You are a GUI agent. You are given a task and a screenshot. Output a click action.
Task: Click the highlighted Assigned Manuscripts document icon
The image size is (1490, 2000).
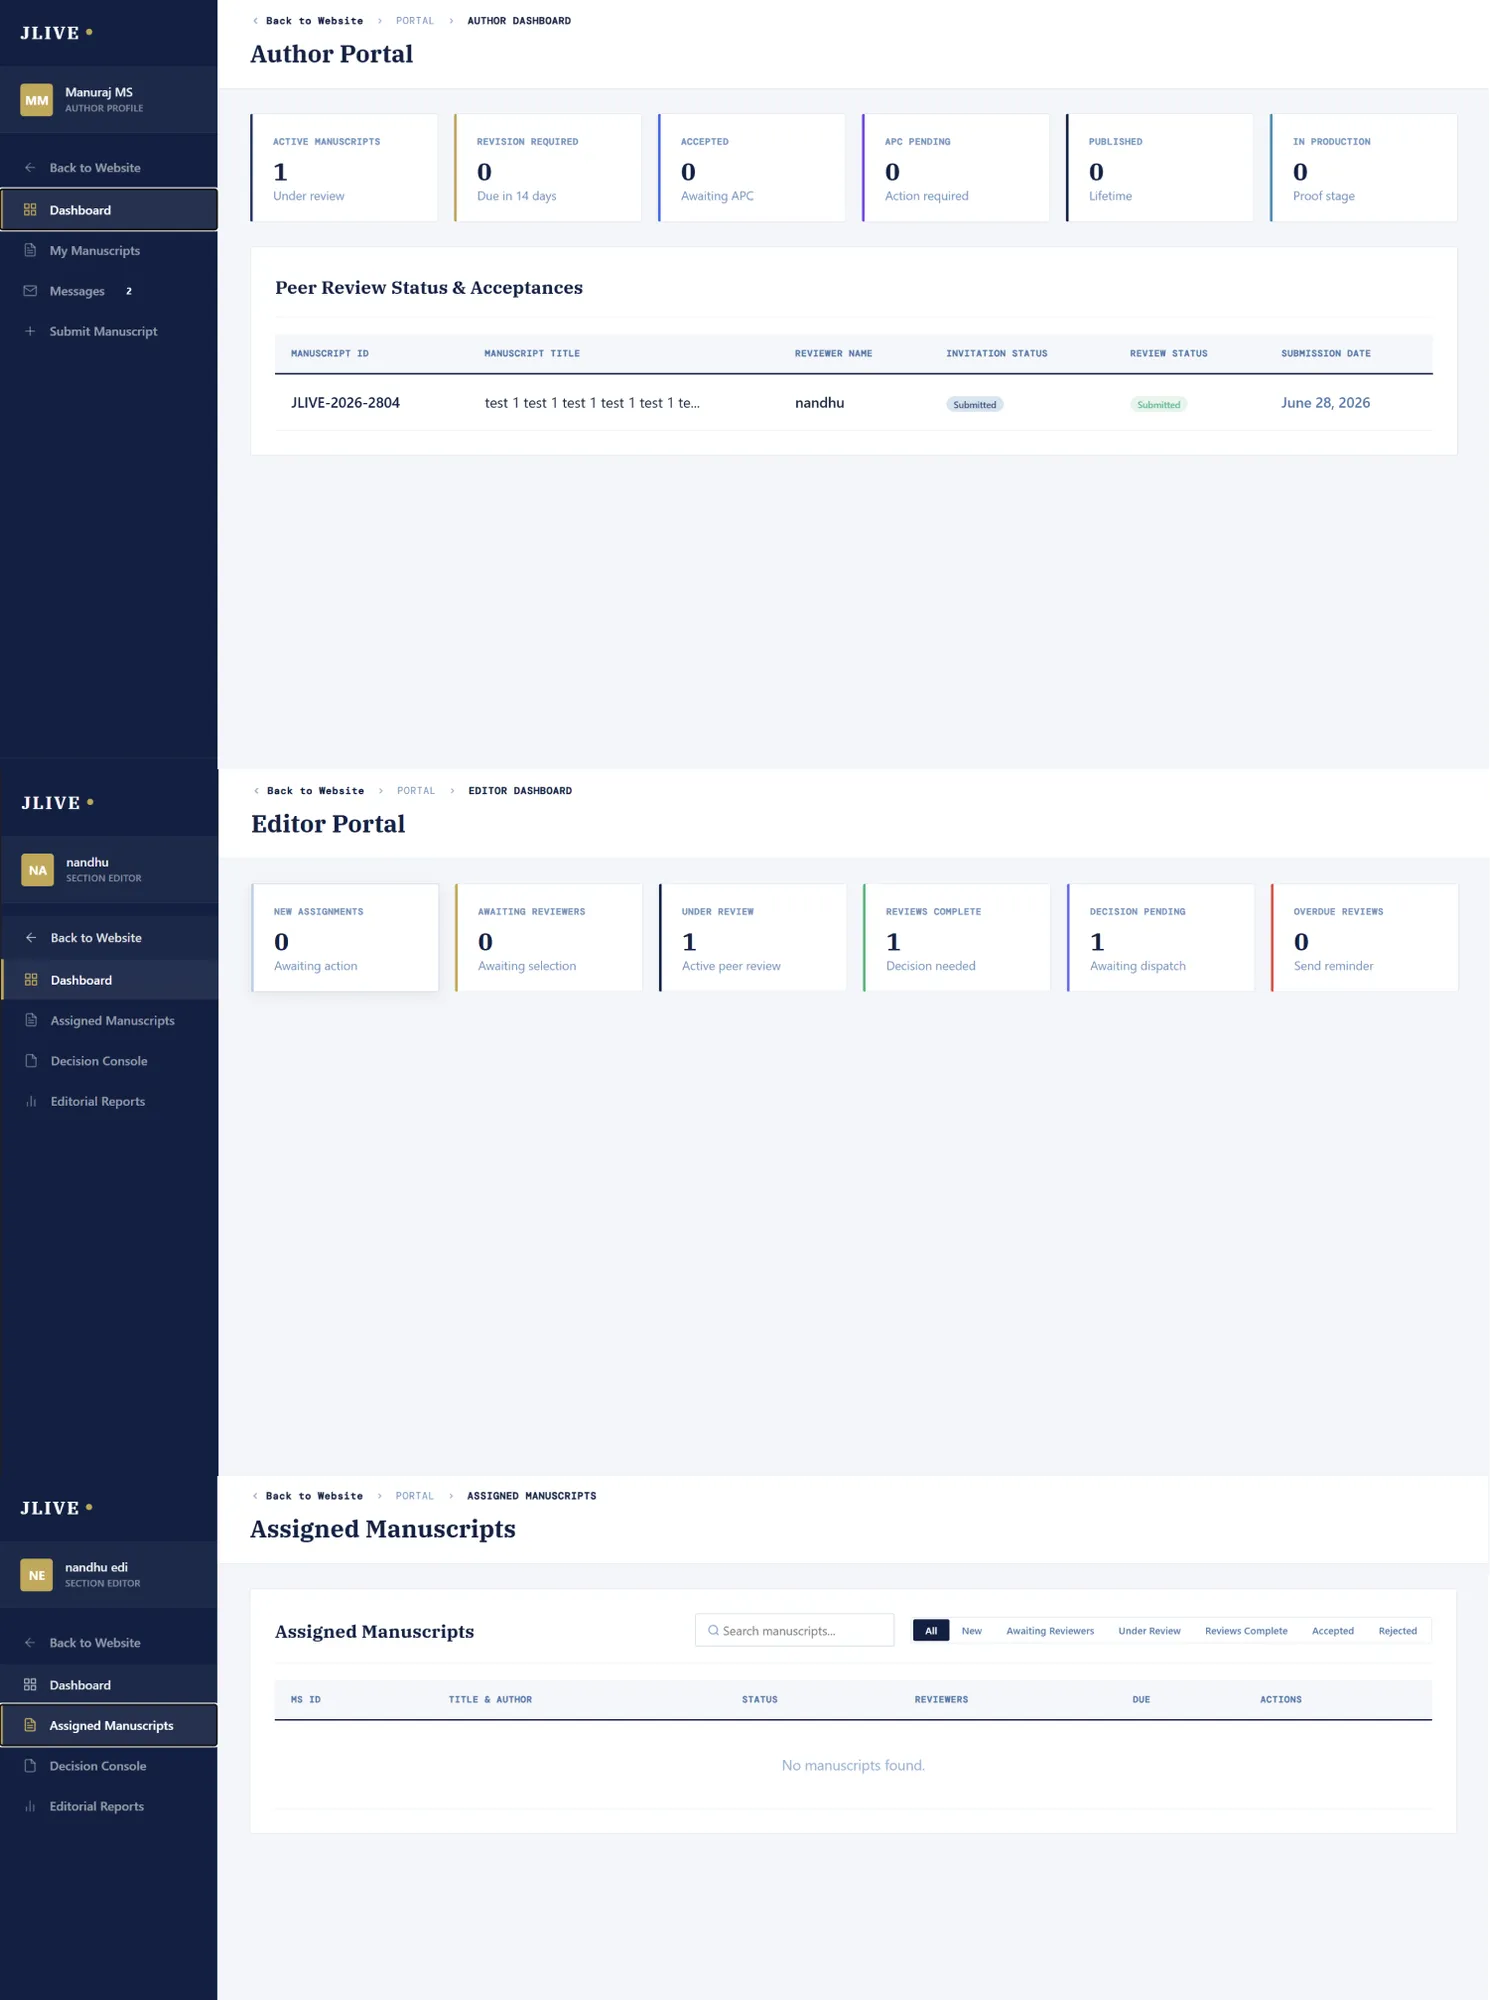[30, 1725]
